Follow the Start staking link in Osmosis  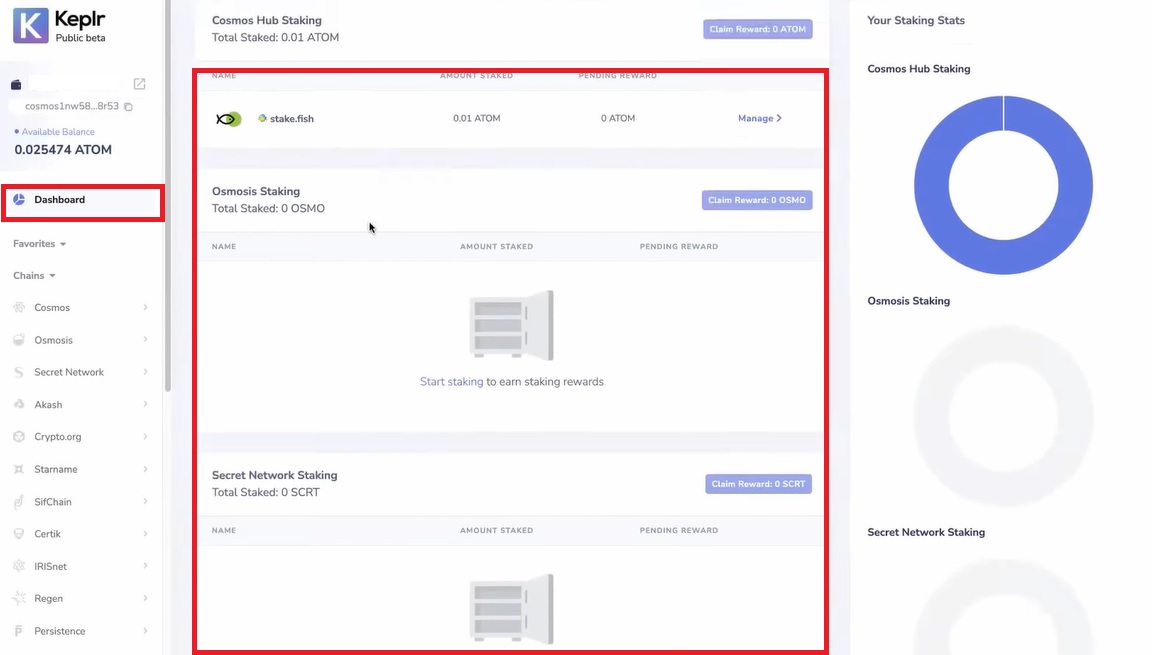(451, 382)
